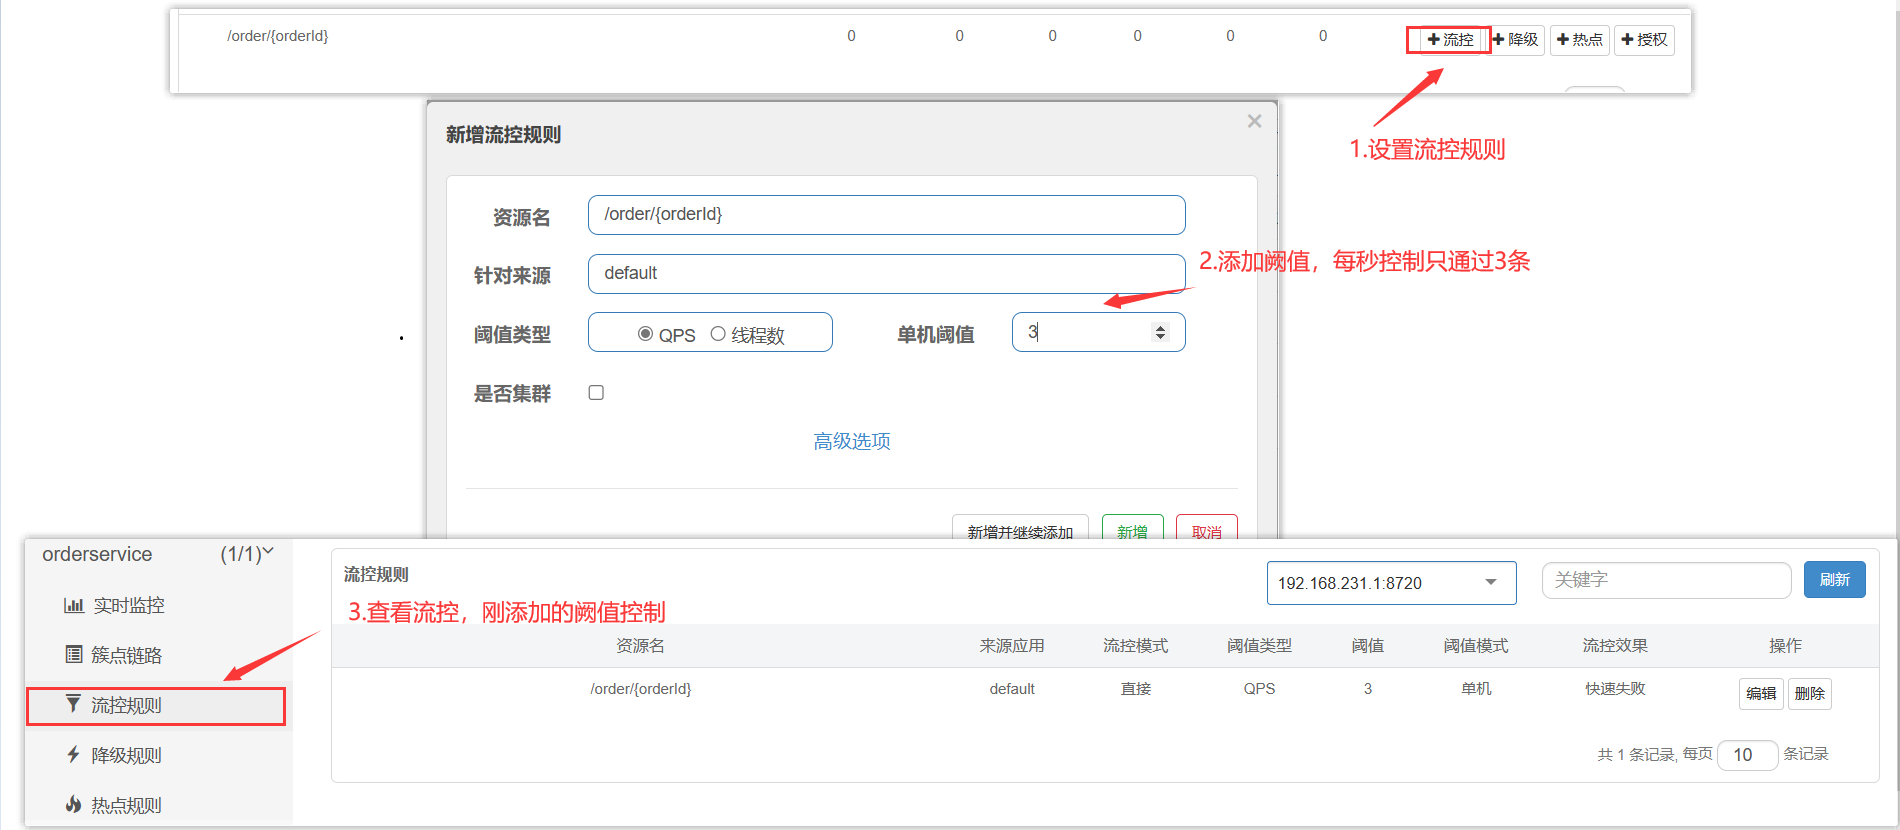The width and height of the screenshot is (1900, 830).
Task: Click the 授权 add authority rule button
Action: pos(1644,40)
